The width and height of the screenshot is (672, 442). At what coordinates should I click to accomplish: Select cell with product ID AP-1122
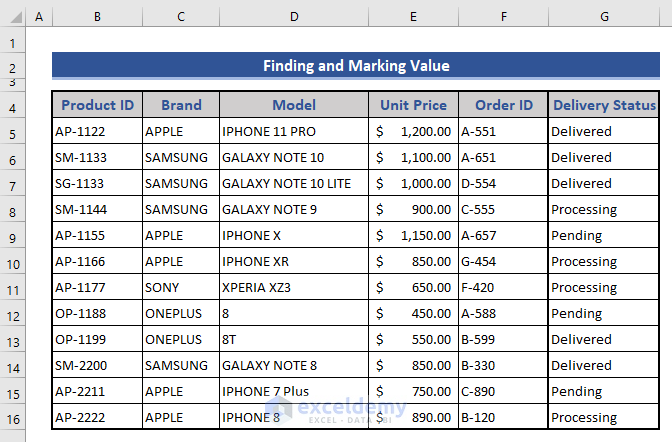tap(97, 131)
